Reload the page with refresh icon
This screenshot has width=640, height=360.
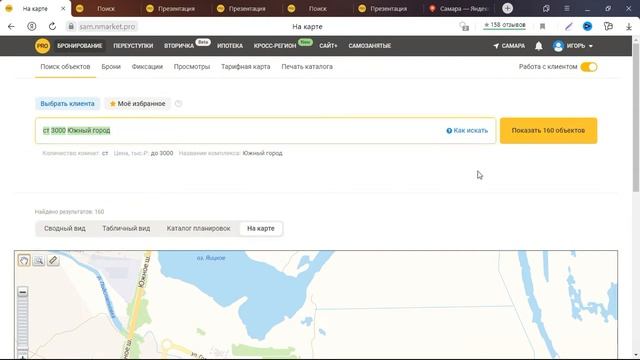(52, 27)
